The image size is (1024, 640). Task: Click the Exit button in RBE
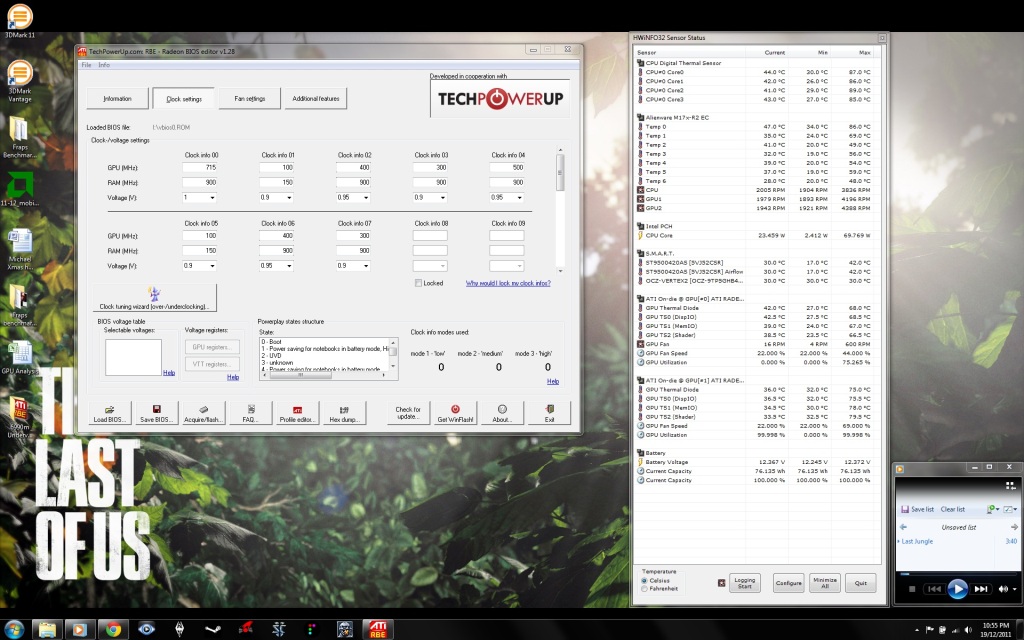pyautogui.click(x=549, y=413)
